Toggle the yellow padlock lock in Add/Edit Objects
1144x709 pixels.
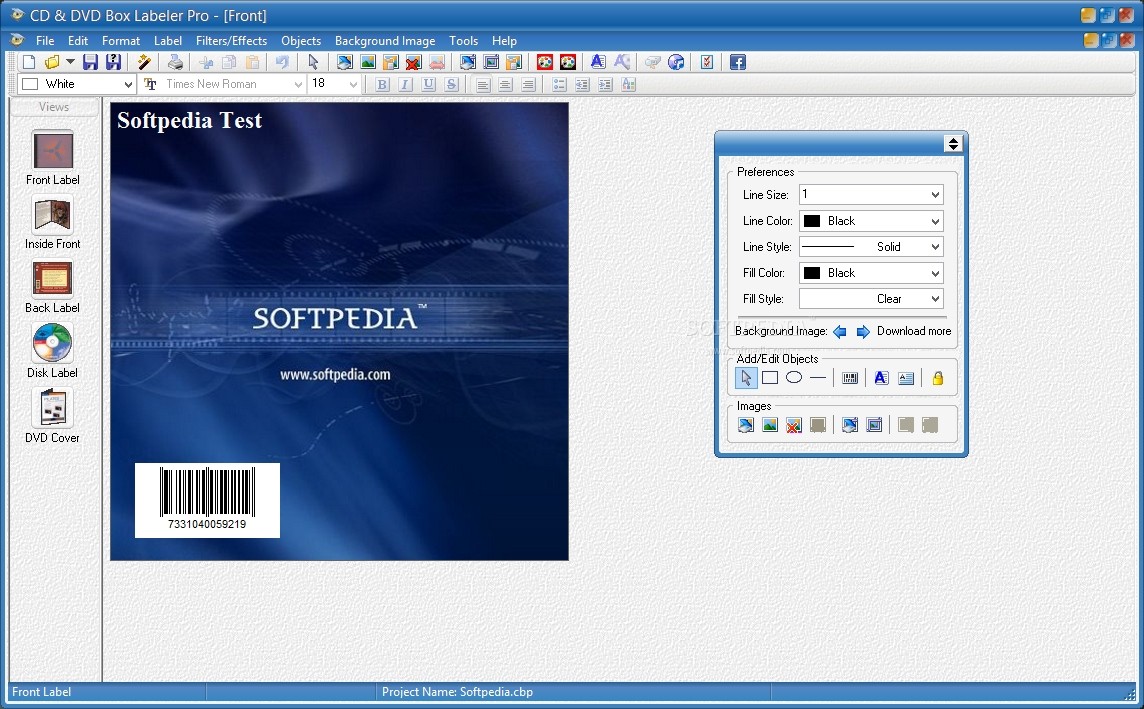click(x=938, y=378)
